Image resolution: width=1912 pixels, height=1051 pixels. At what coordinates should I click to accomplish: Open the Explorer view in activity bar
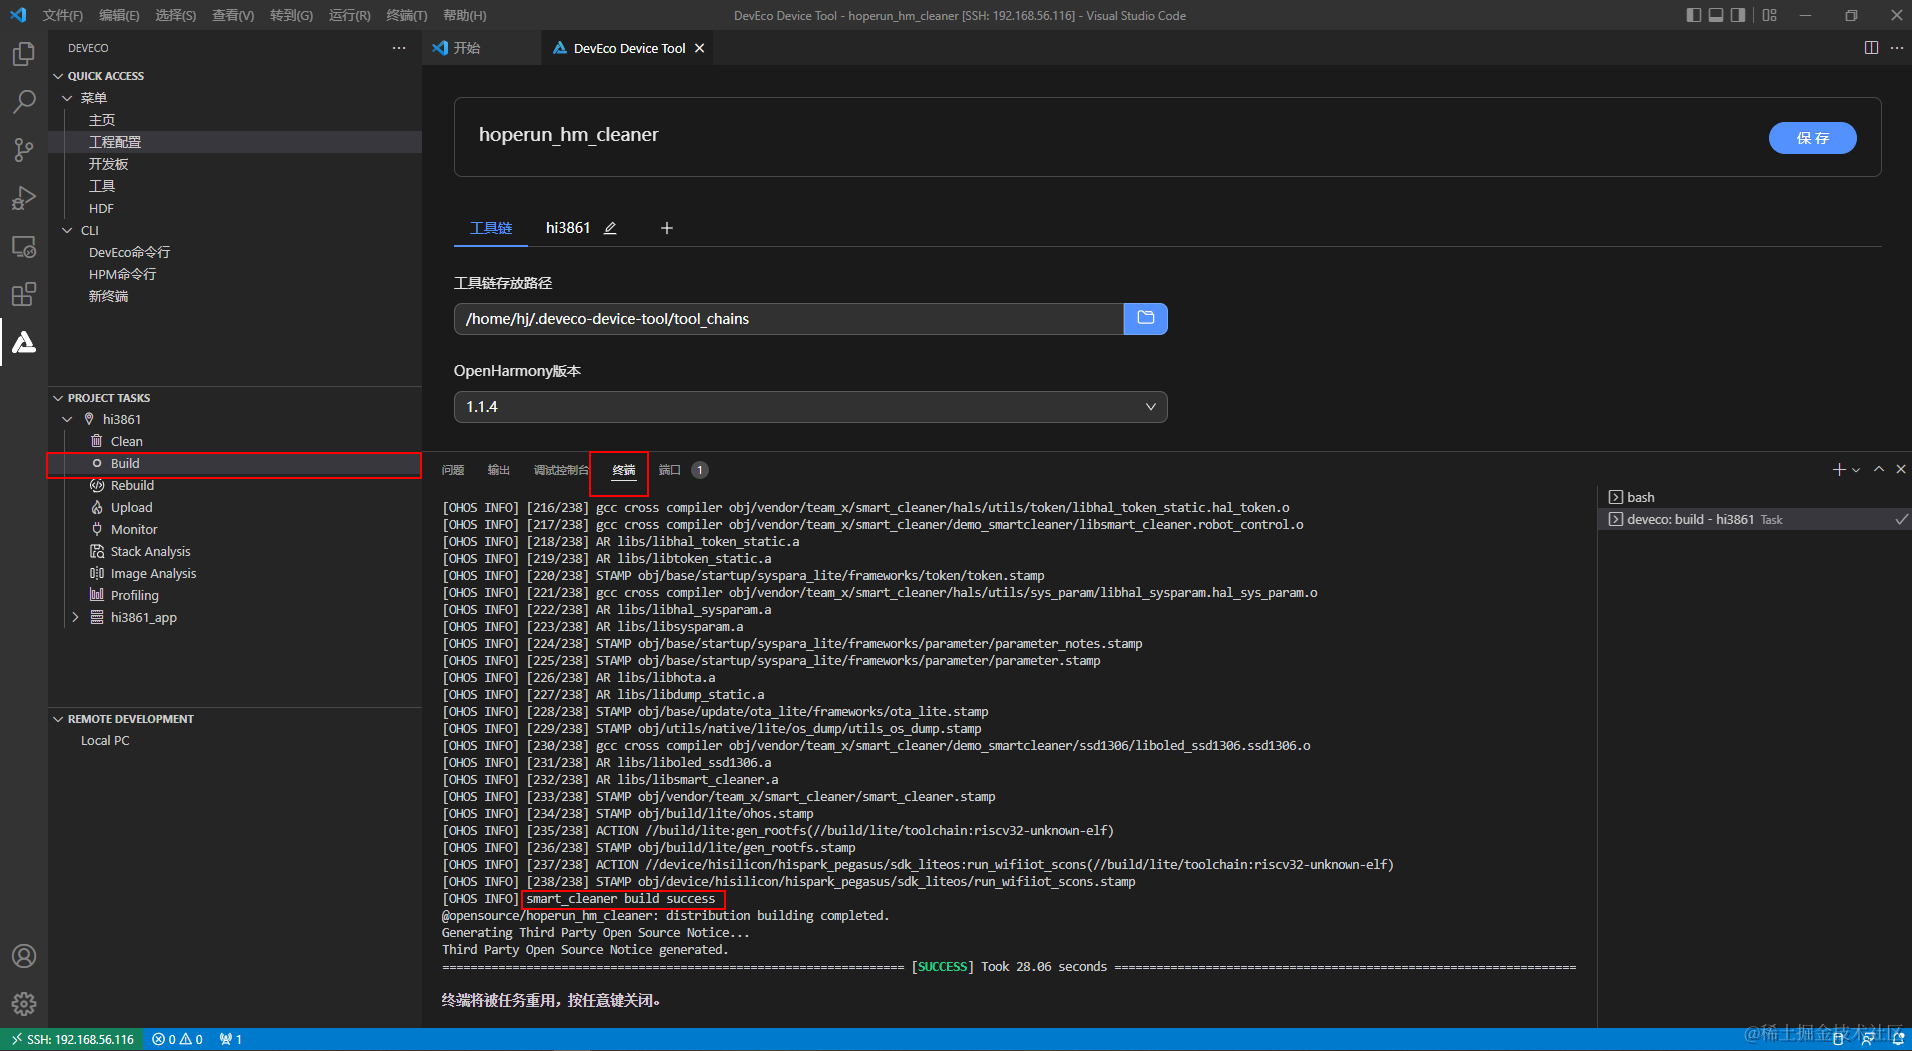click(24, 54)
